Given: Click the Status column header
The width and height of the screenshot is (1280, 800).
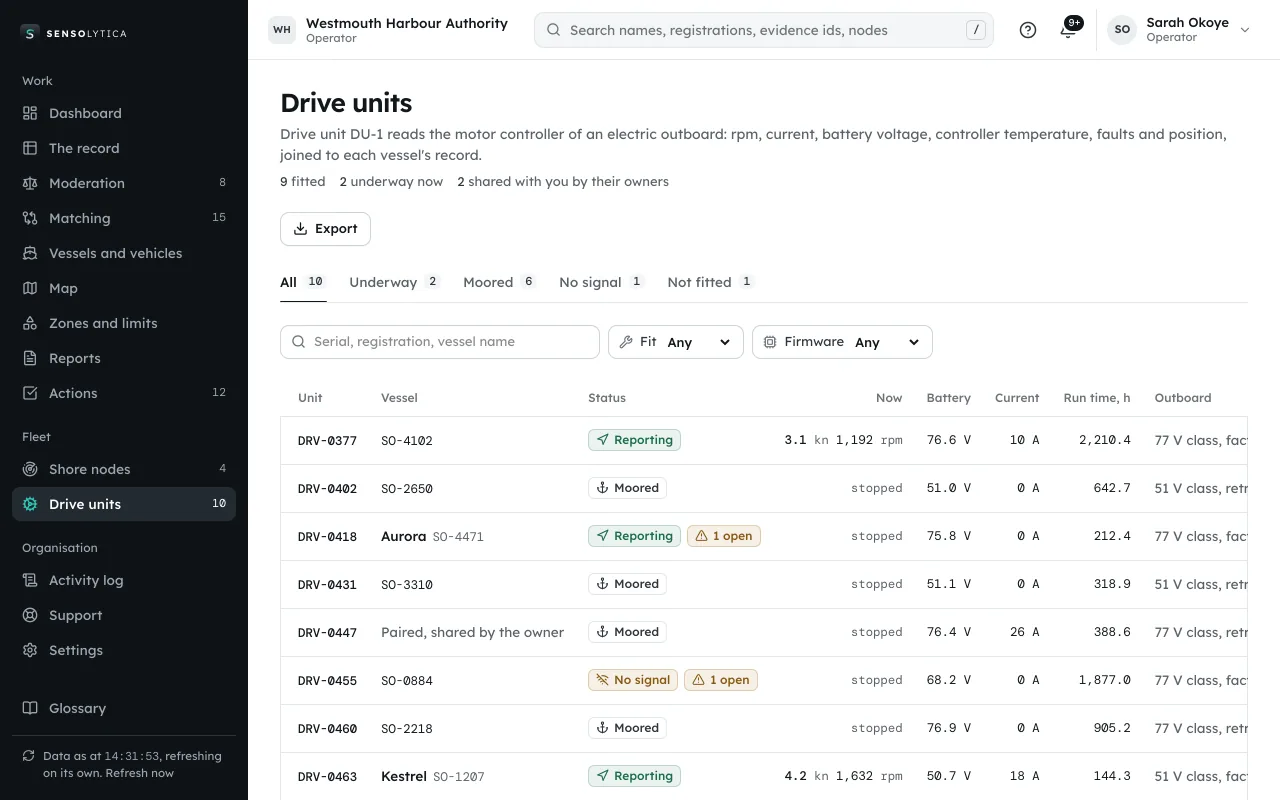Looking at the screenshot, I should coord(607,398).
